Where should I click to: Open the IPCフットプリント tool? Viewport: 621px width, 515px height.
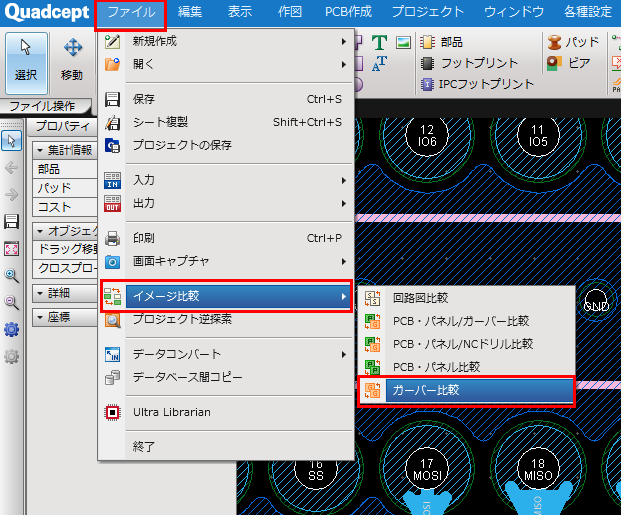pos(477,84)
